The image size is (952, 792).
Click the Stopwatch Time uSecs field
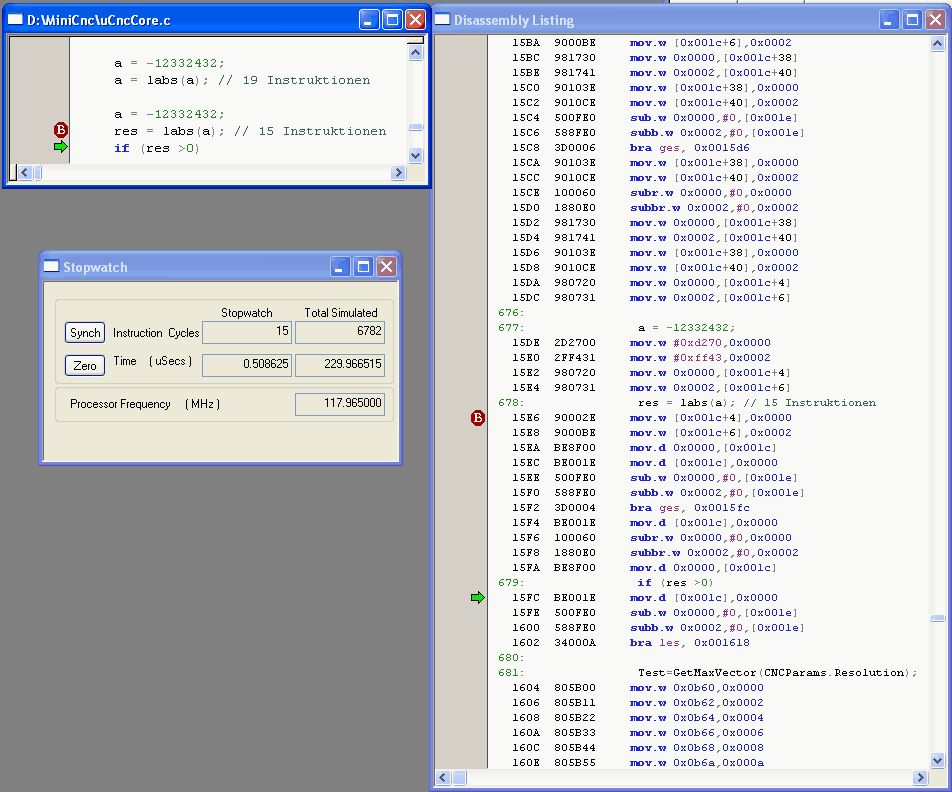point(247,364)
